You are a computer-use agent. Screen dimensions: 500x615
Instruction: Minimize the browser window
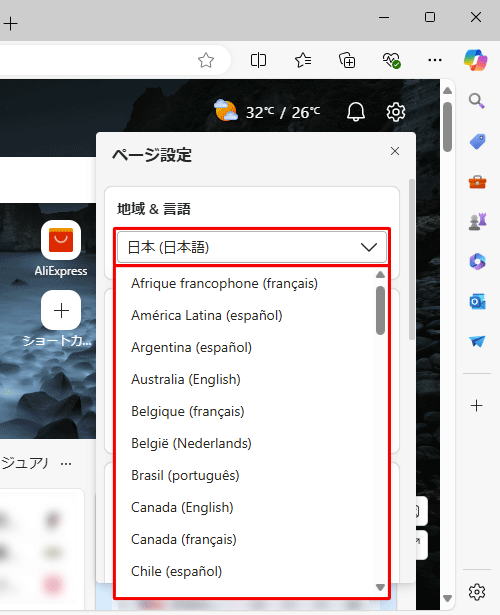pos(384,17)
